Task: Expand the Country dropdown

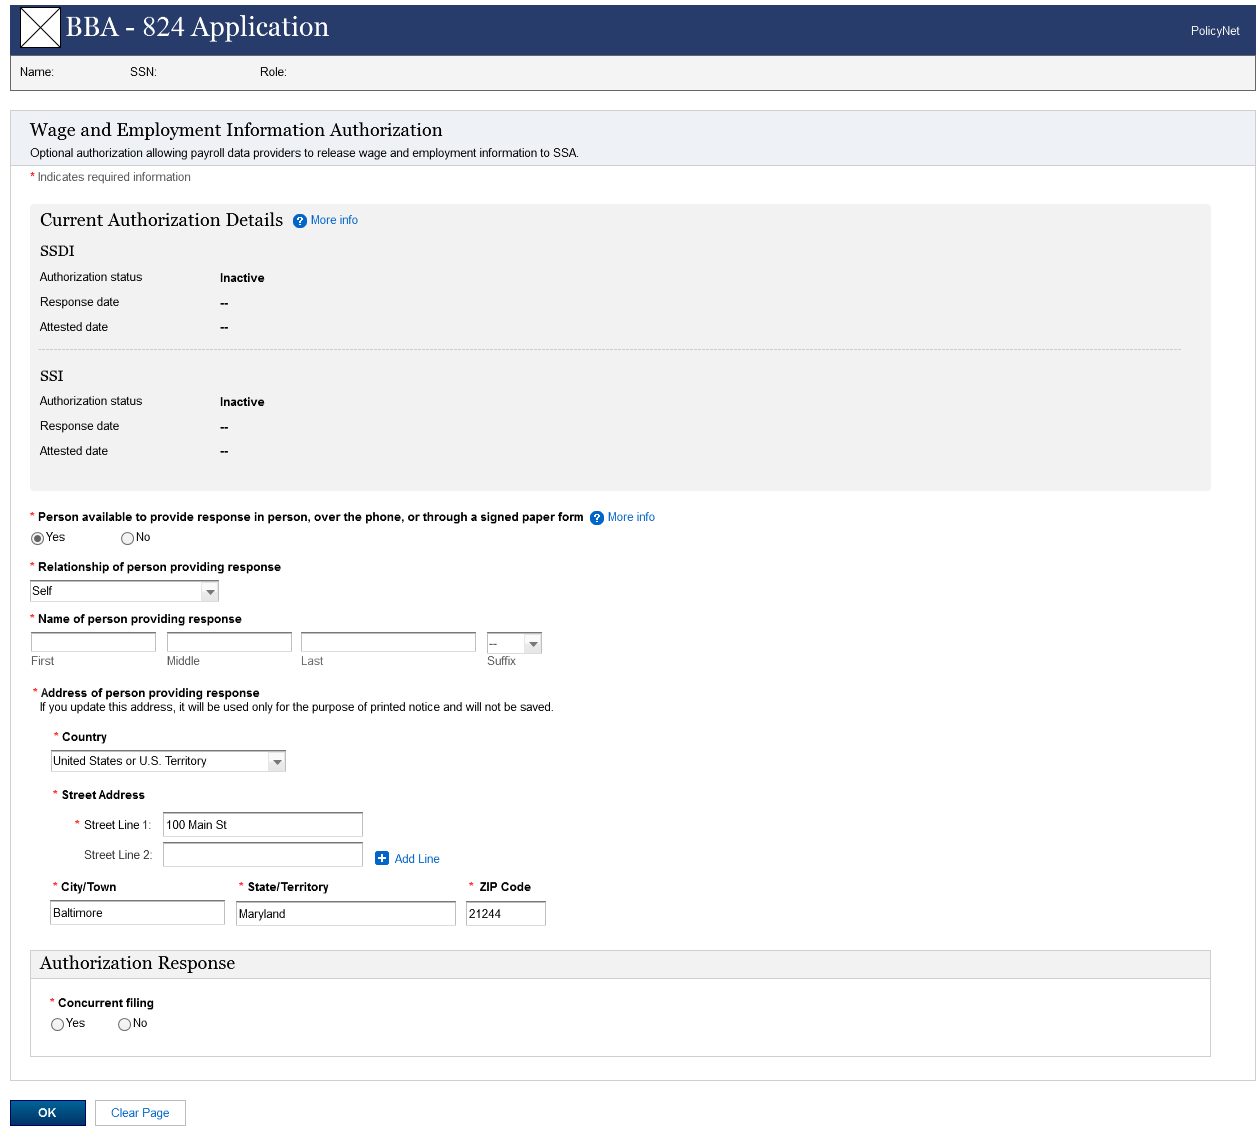Action: (168, 762)
